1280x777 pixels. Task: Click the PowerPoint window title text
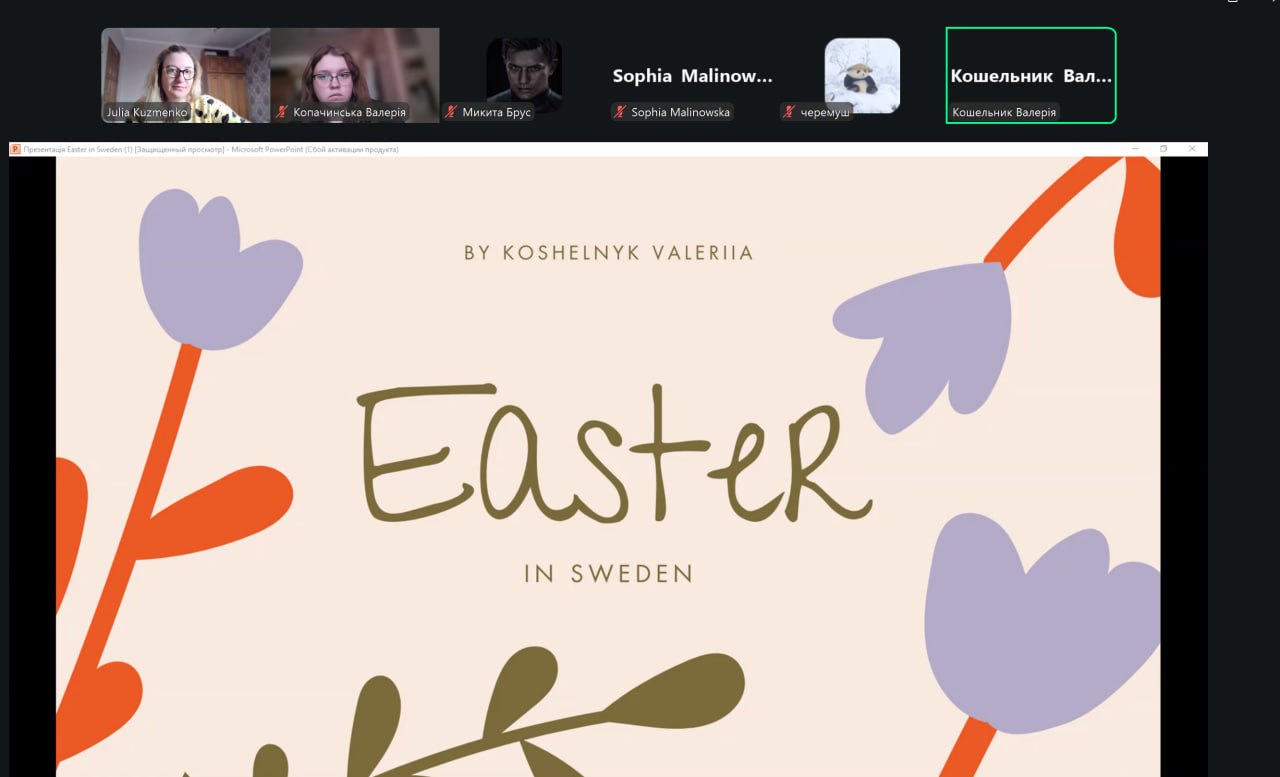(211, 149)
